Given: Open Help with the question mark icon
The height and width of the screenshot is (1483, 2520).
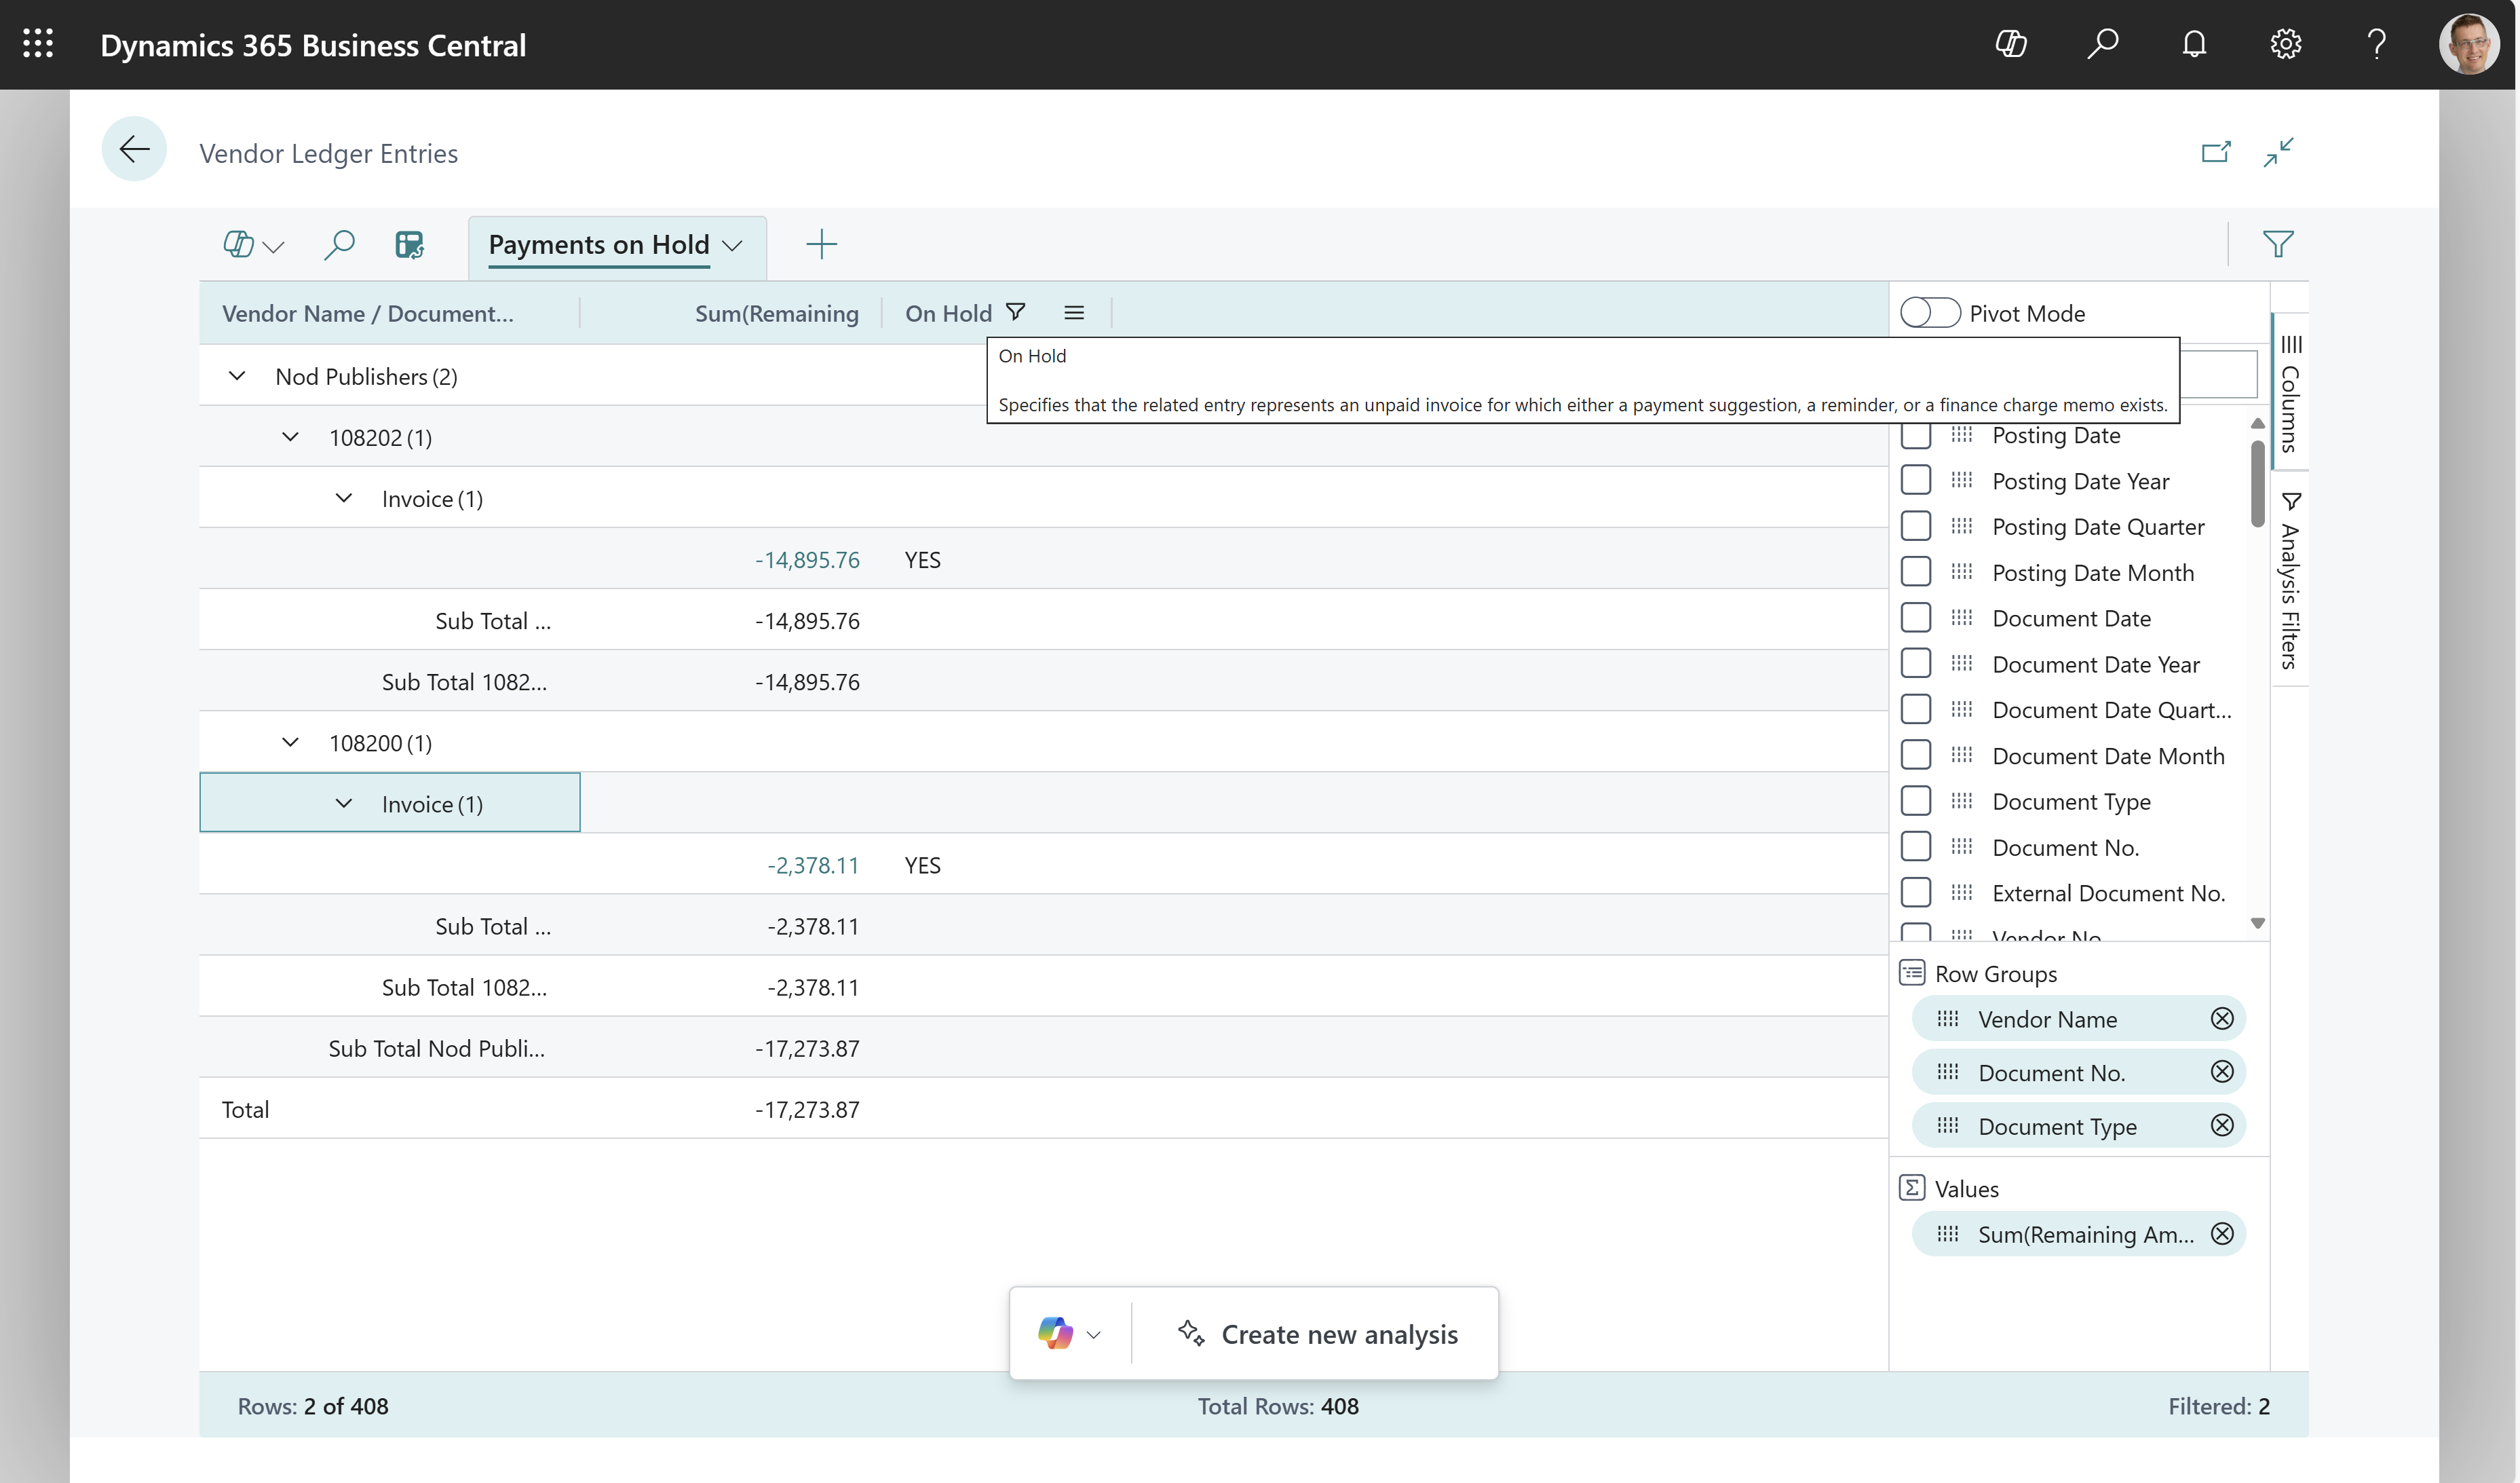Looking at the screenshot, I should tap(2377, 44).
